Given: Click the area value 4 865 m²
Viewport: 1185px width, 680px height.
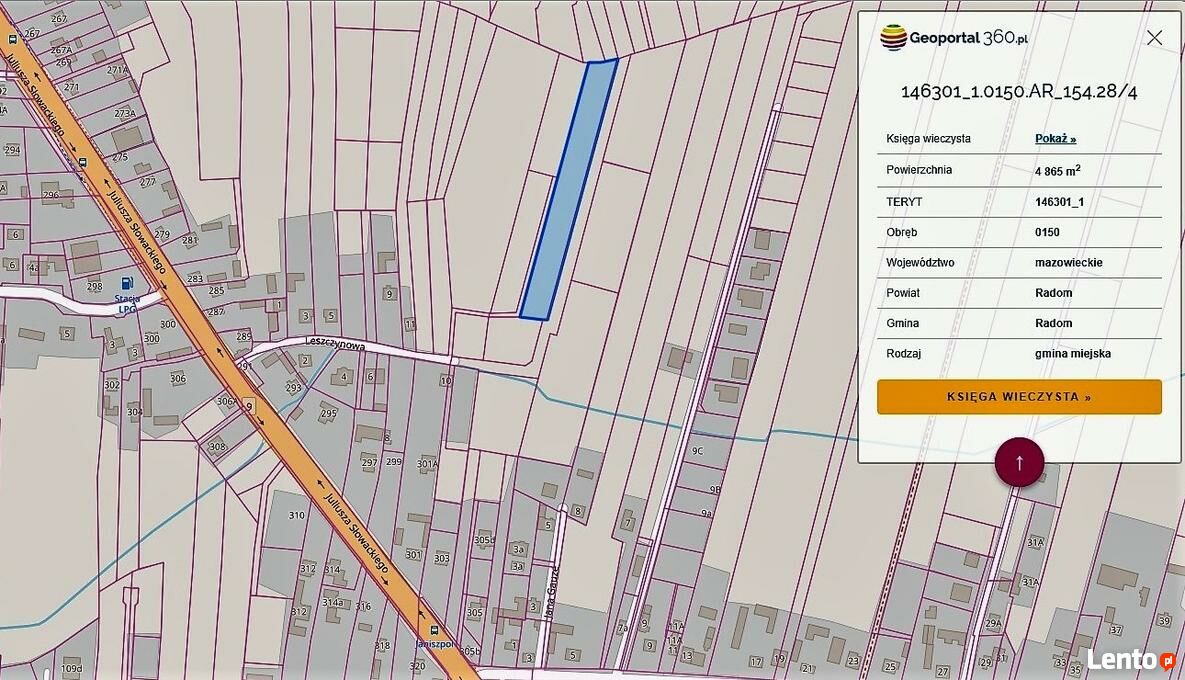Looking at the screenshot, I should pyautogui.click(x=1057, y=171).
